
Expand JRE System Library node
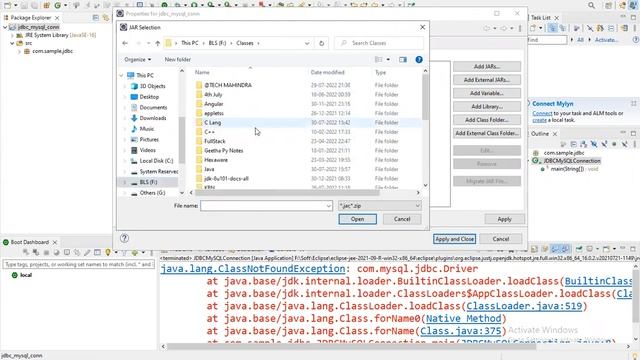click(x=12, y=36)
